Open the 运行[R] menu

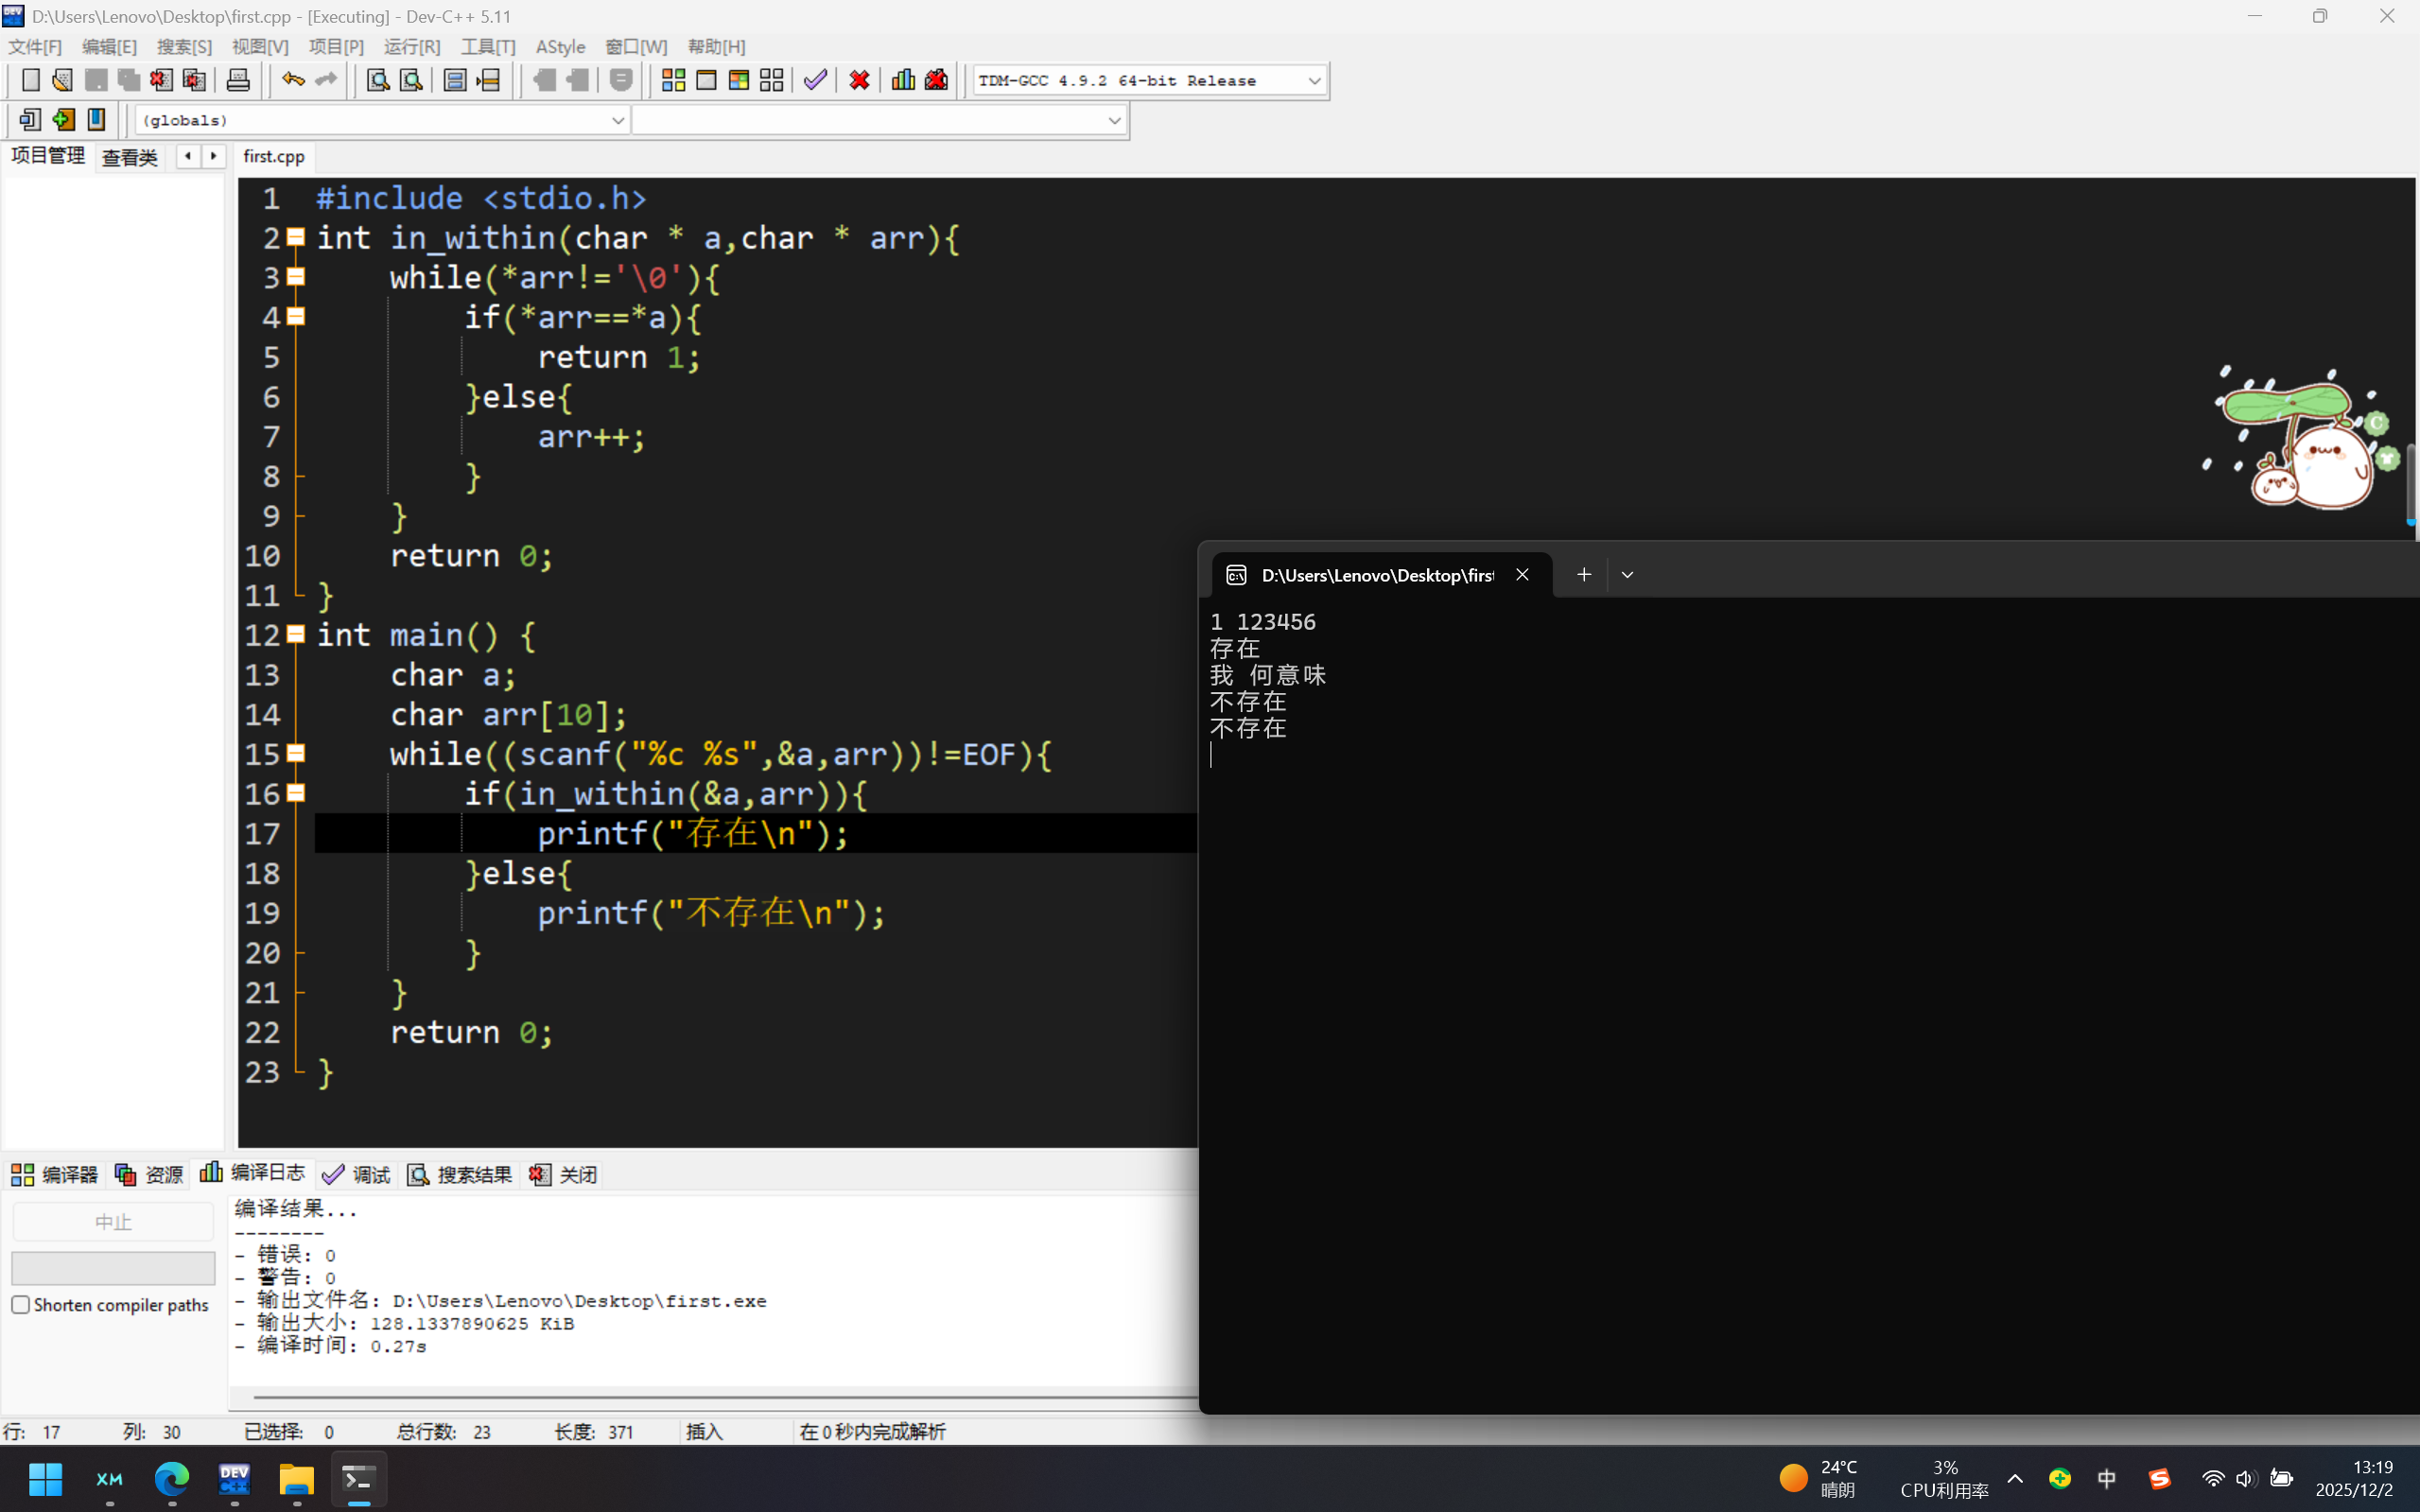tap(411, 47)
